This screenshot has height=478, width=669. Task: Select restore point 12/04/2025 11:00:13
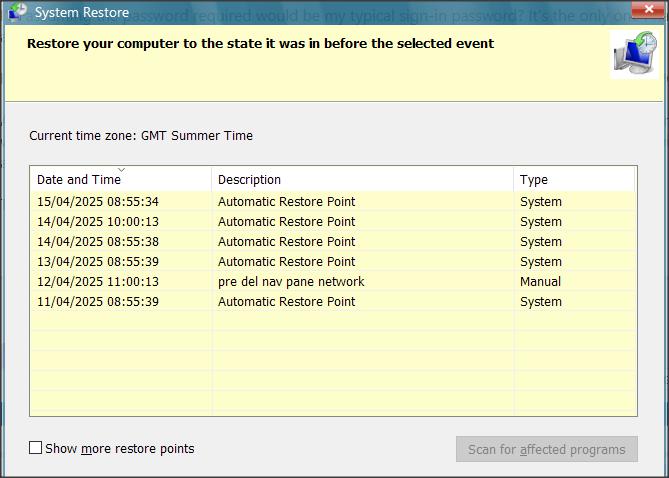[x=333, y=282]
